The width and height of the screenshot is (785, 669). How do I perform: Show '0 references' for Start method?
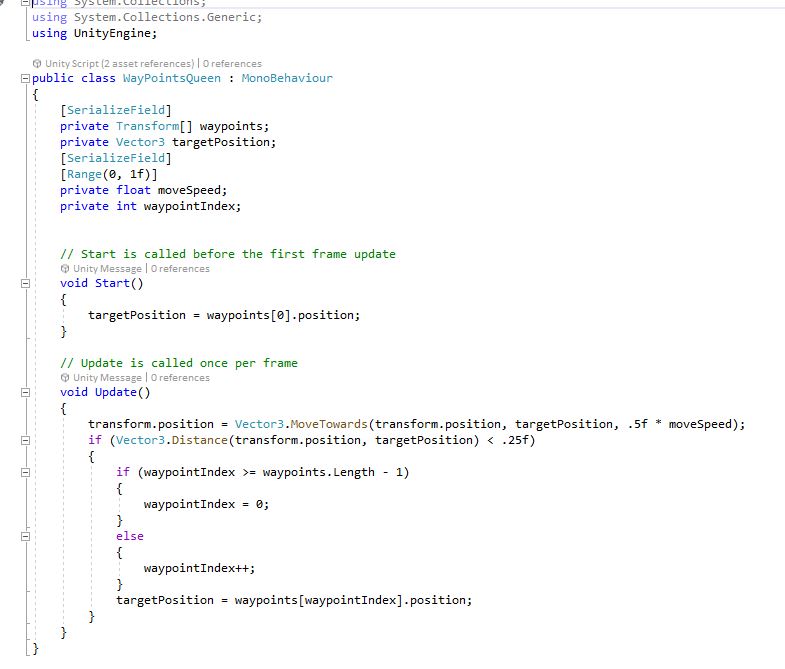pyautogui.click(x=180, y=269)
